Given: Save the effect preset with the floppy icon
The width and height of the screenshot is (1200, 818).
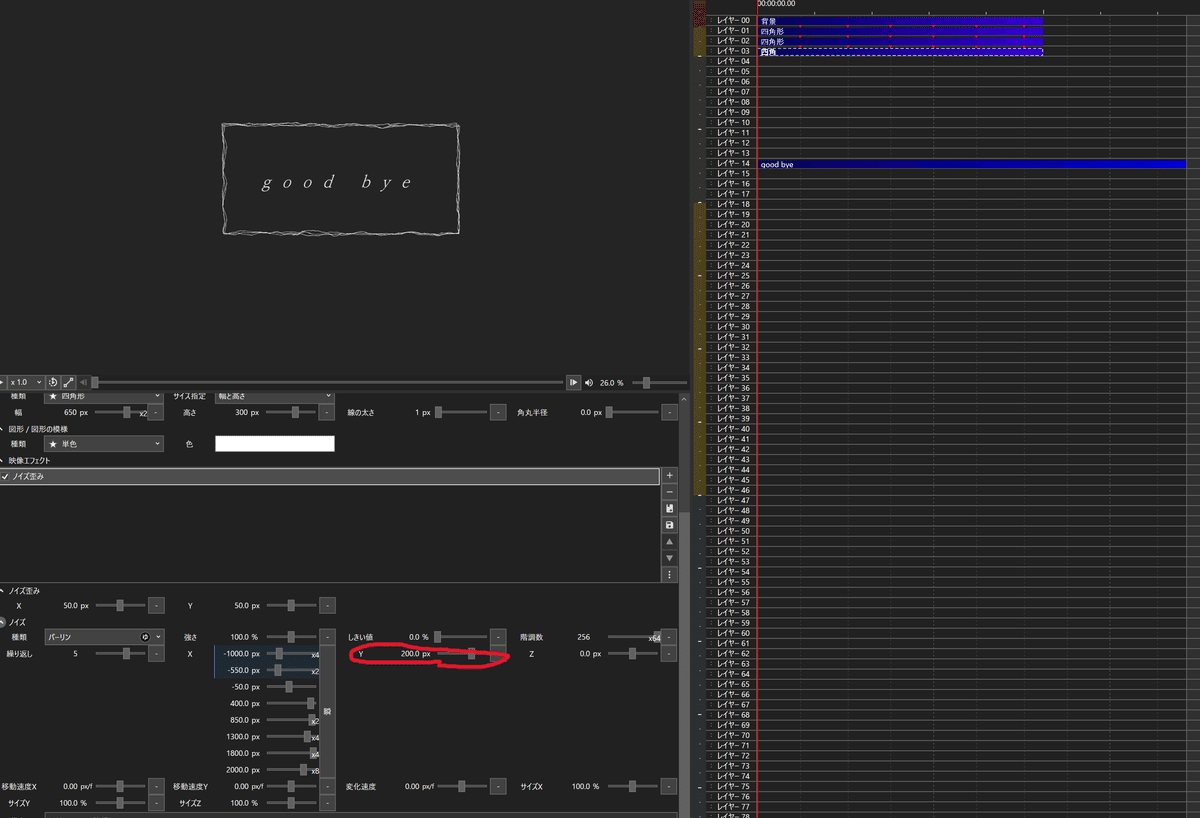Looking at the screenshot, I should [x=669, y=525].
